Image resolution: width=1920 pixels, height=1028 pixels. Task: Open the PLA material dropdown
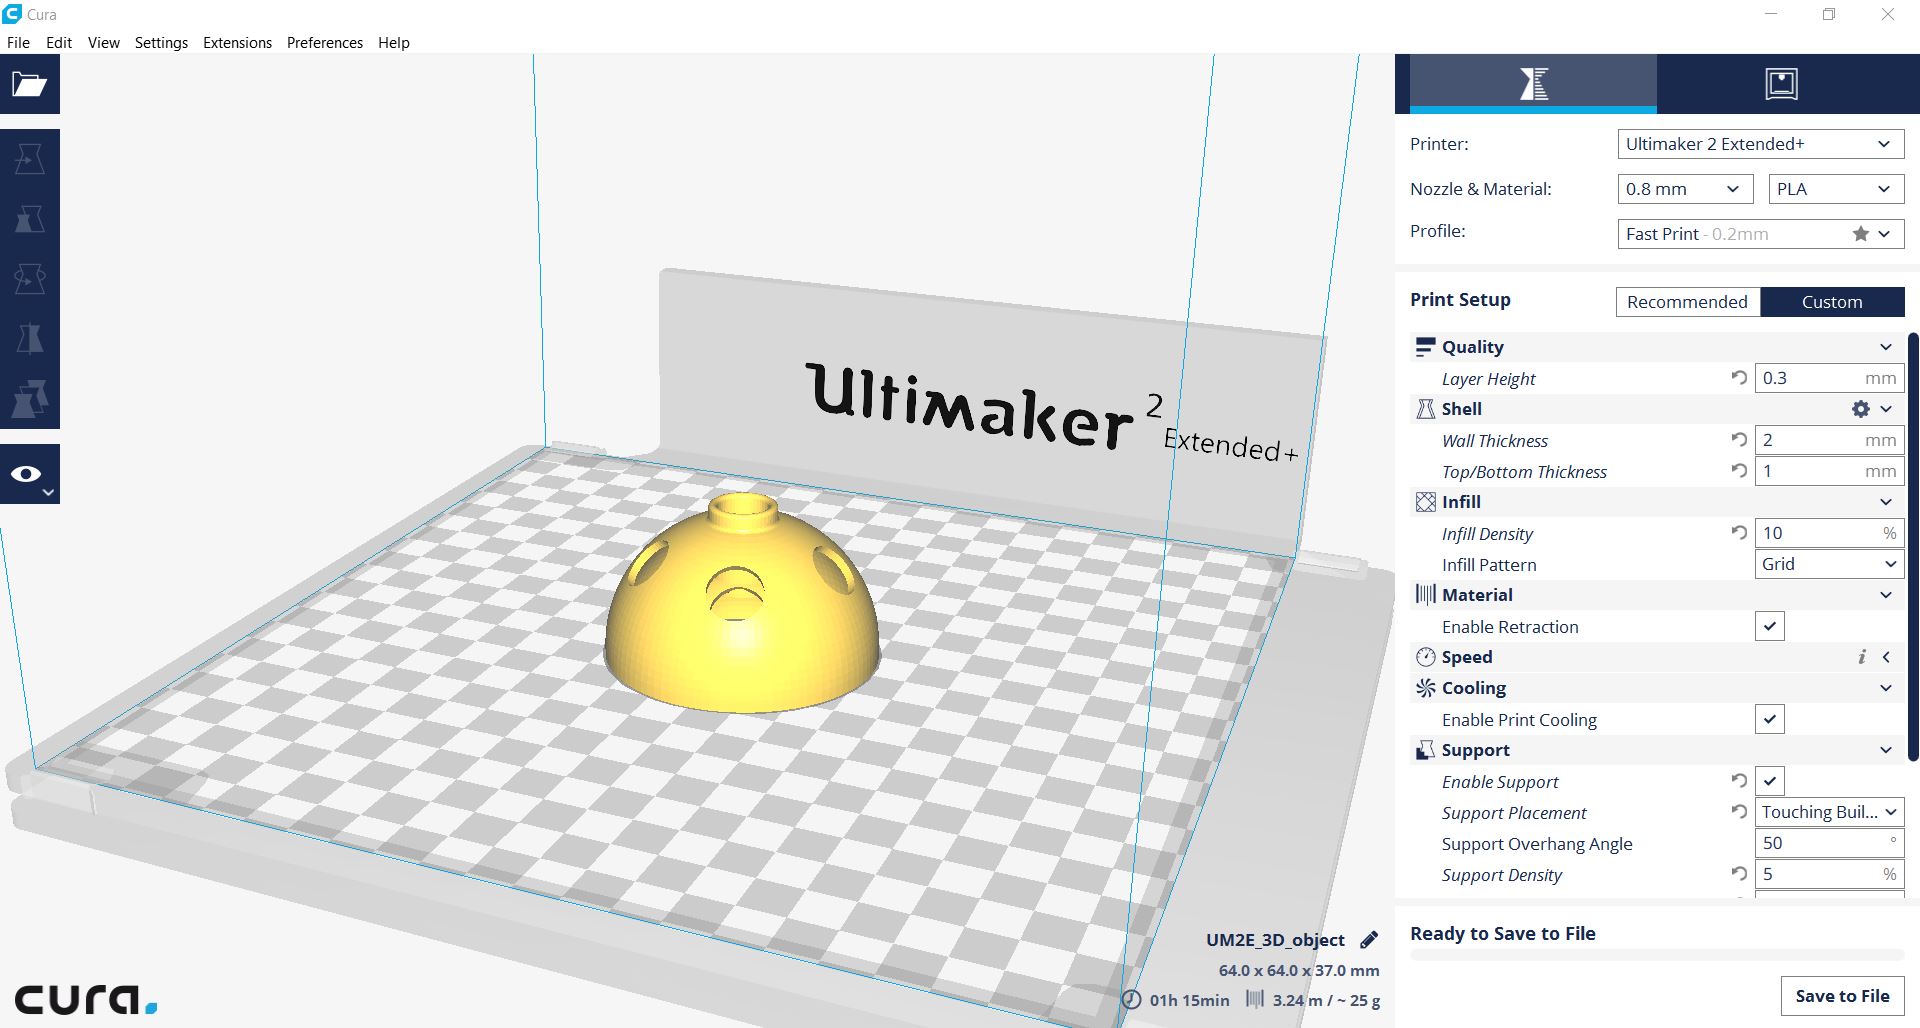pyautogui.click(x=1836, y=189)
